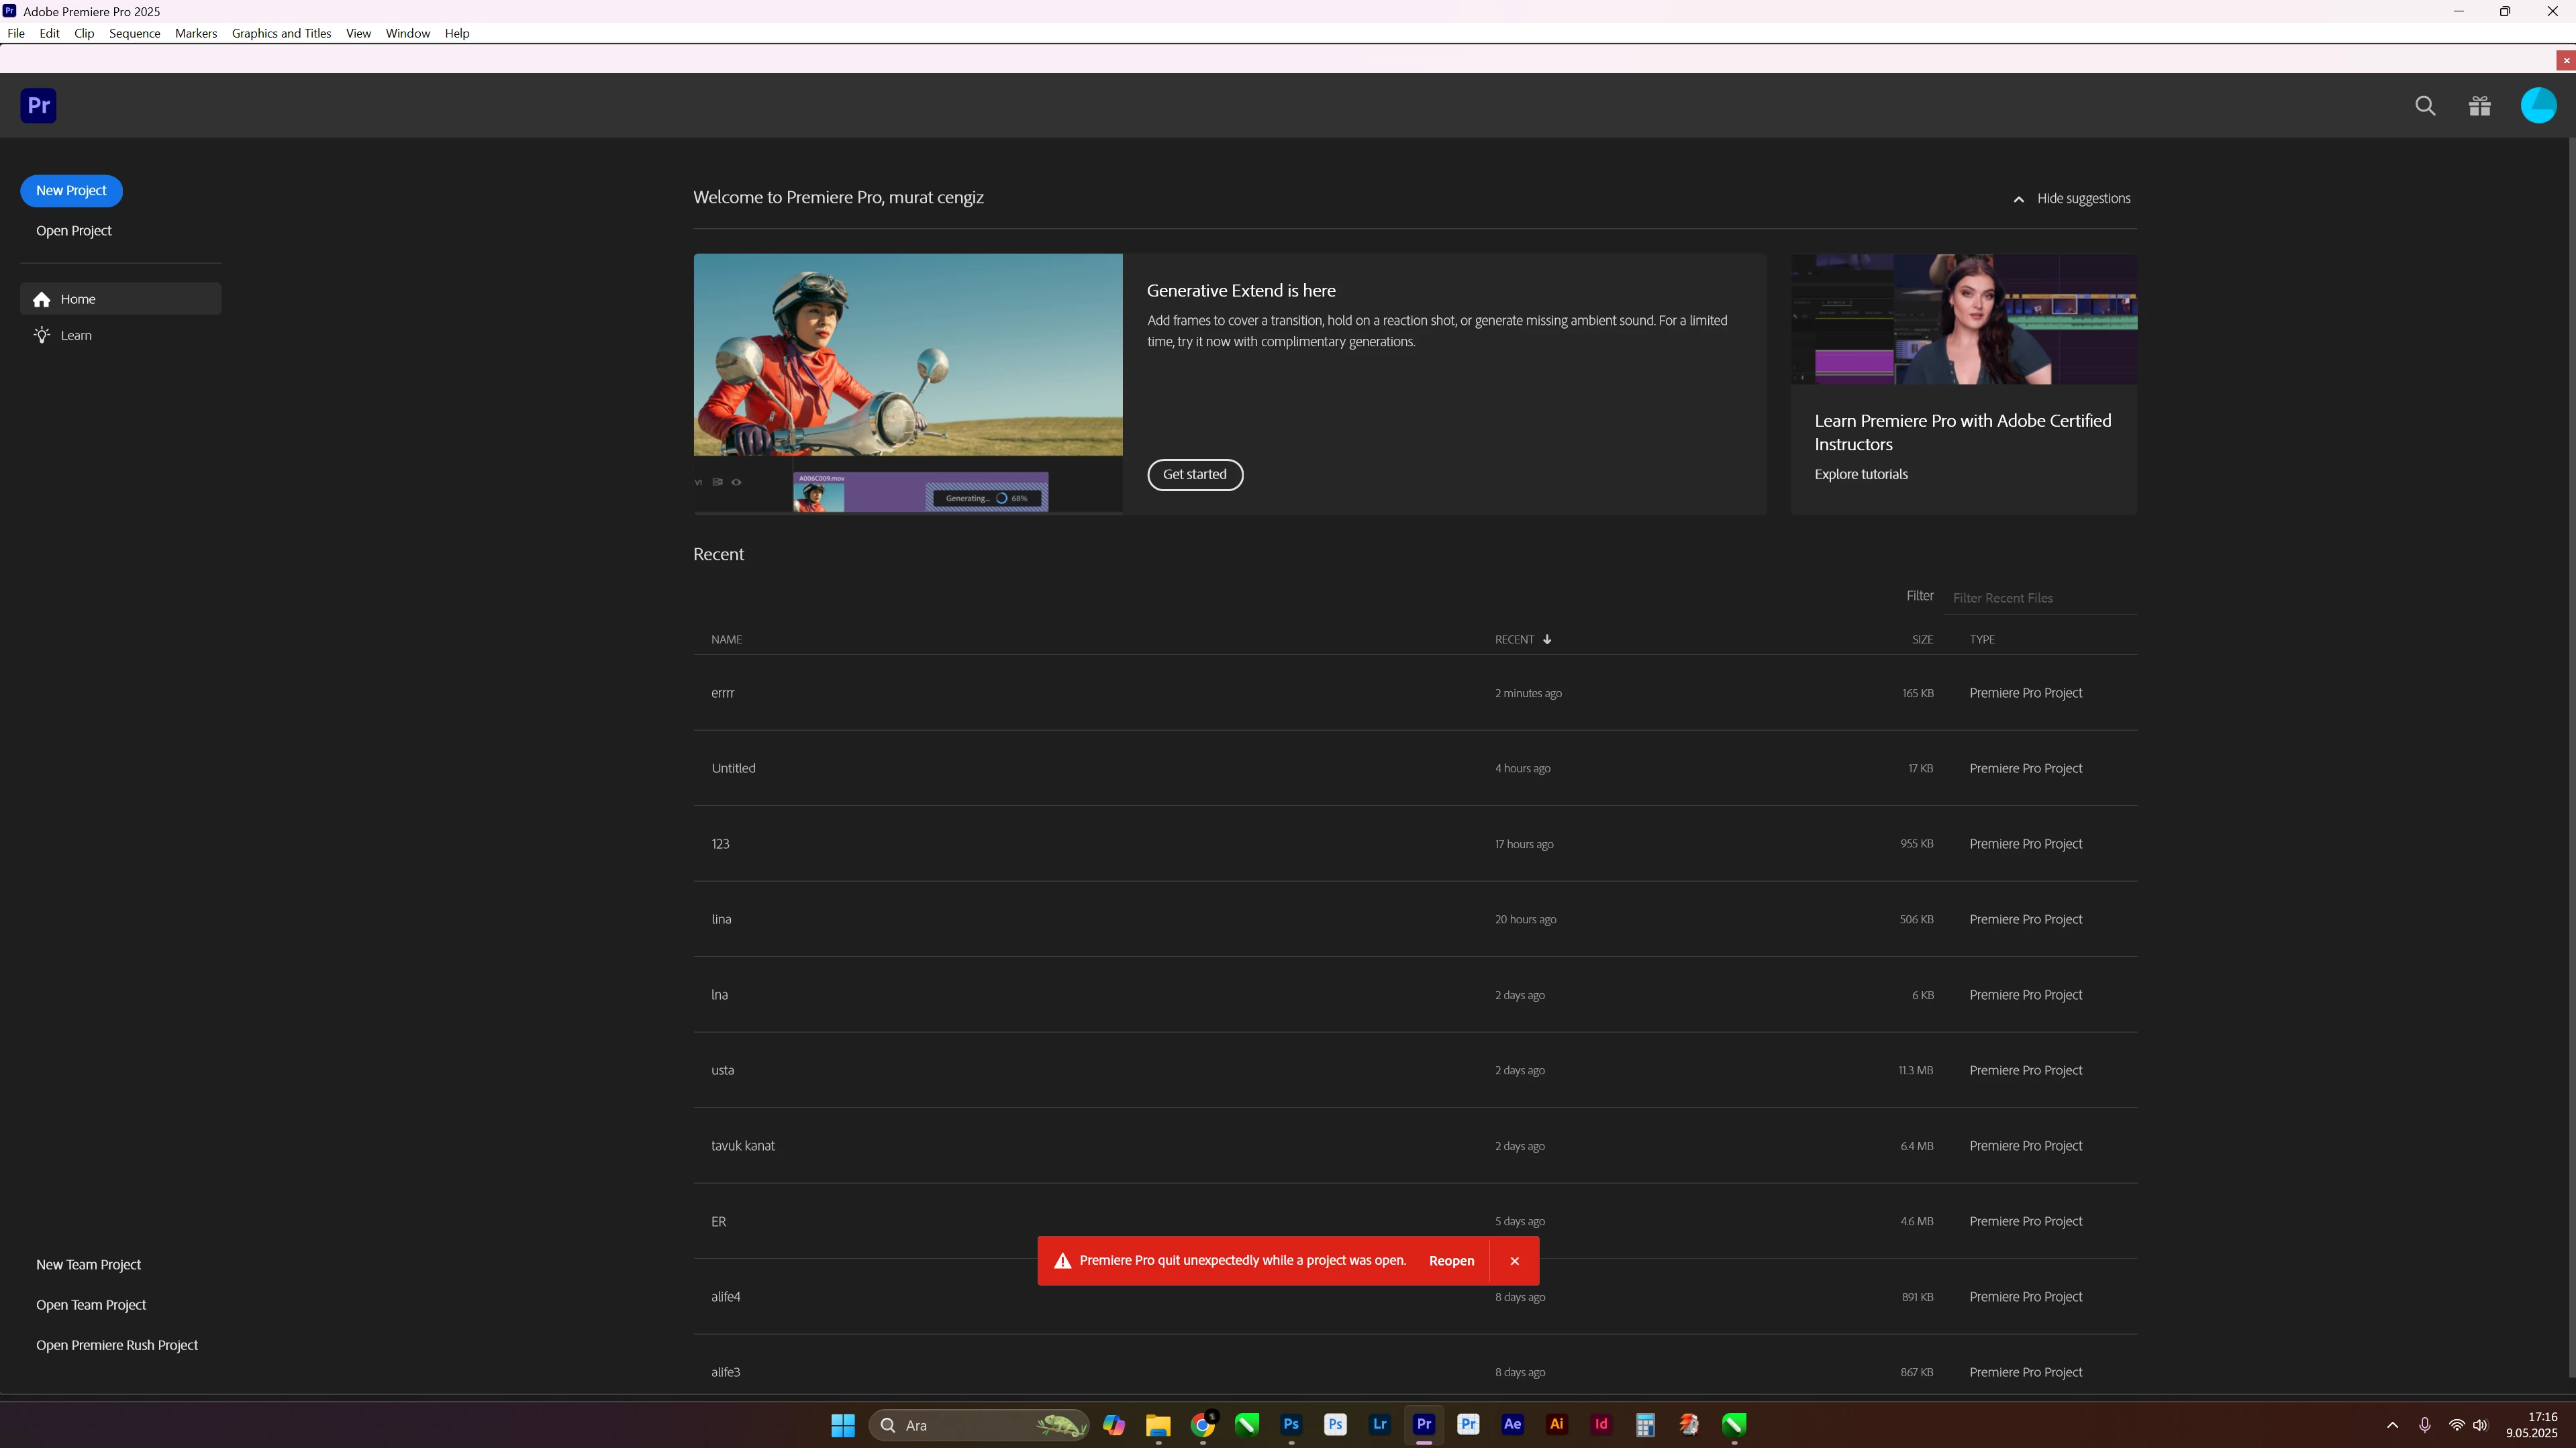
Task: Click the Filter Recent Files field
Action: pyautogui.click(x=2040, y=598)
